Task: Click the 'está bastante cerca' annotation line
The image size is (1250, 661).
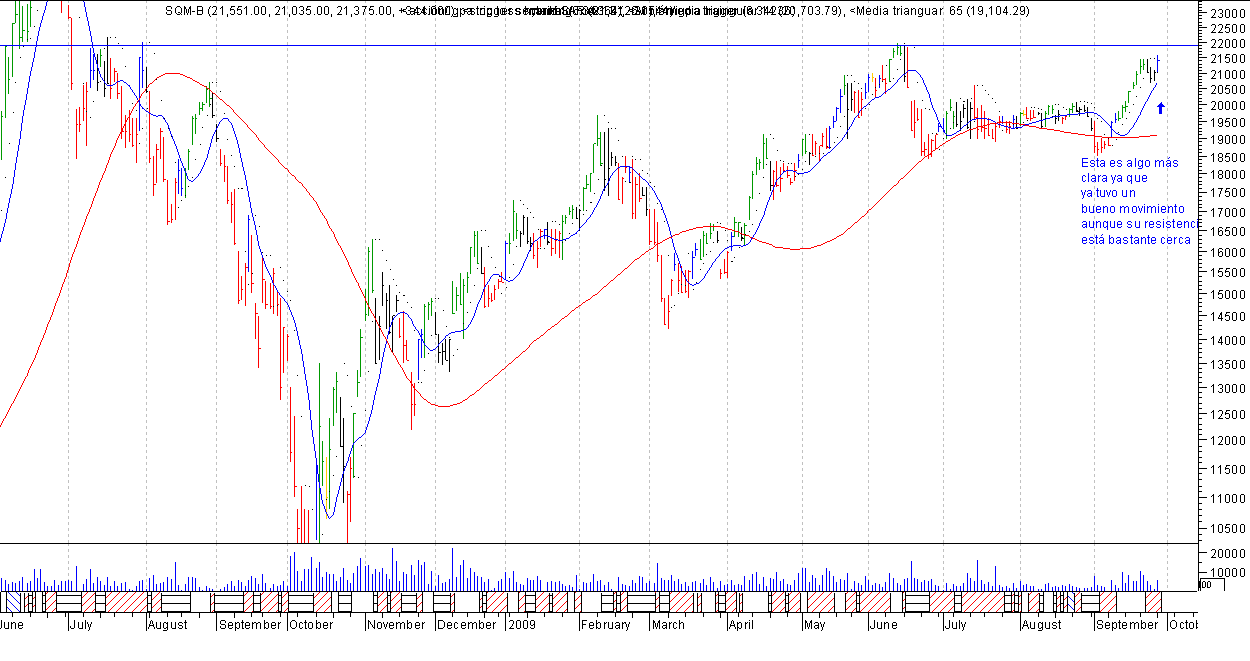Action: pos(1136,240)
